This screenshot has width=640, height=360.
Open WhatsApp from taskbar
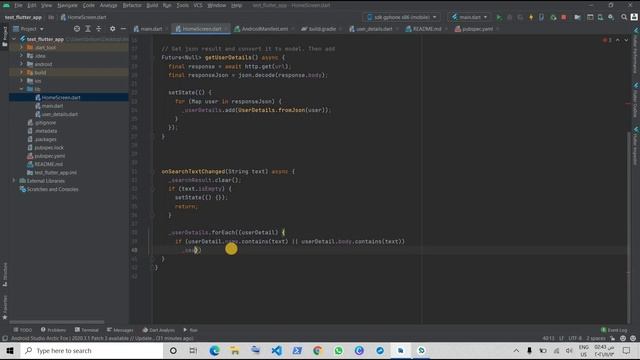click(x=338, y=351)
